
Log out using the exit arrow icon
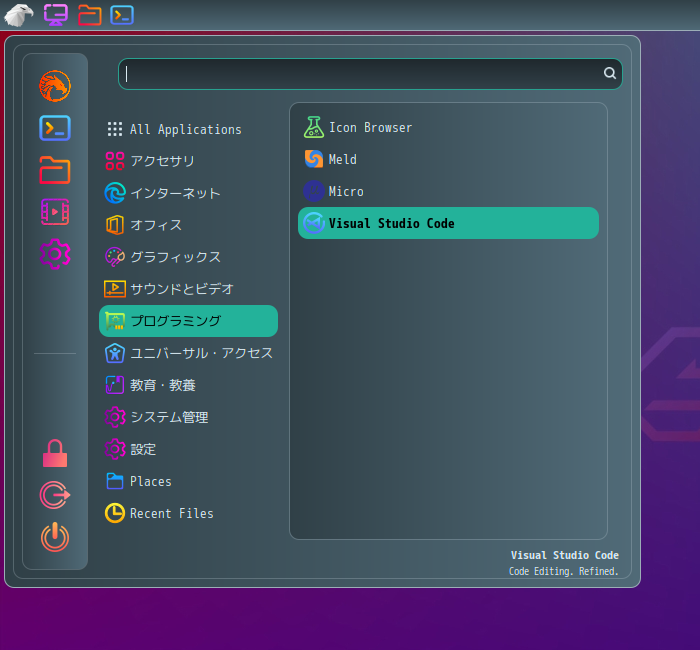pos(55,495)
